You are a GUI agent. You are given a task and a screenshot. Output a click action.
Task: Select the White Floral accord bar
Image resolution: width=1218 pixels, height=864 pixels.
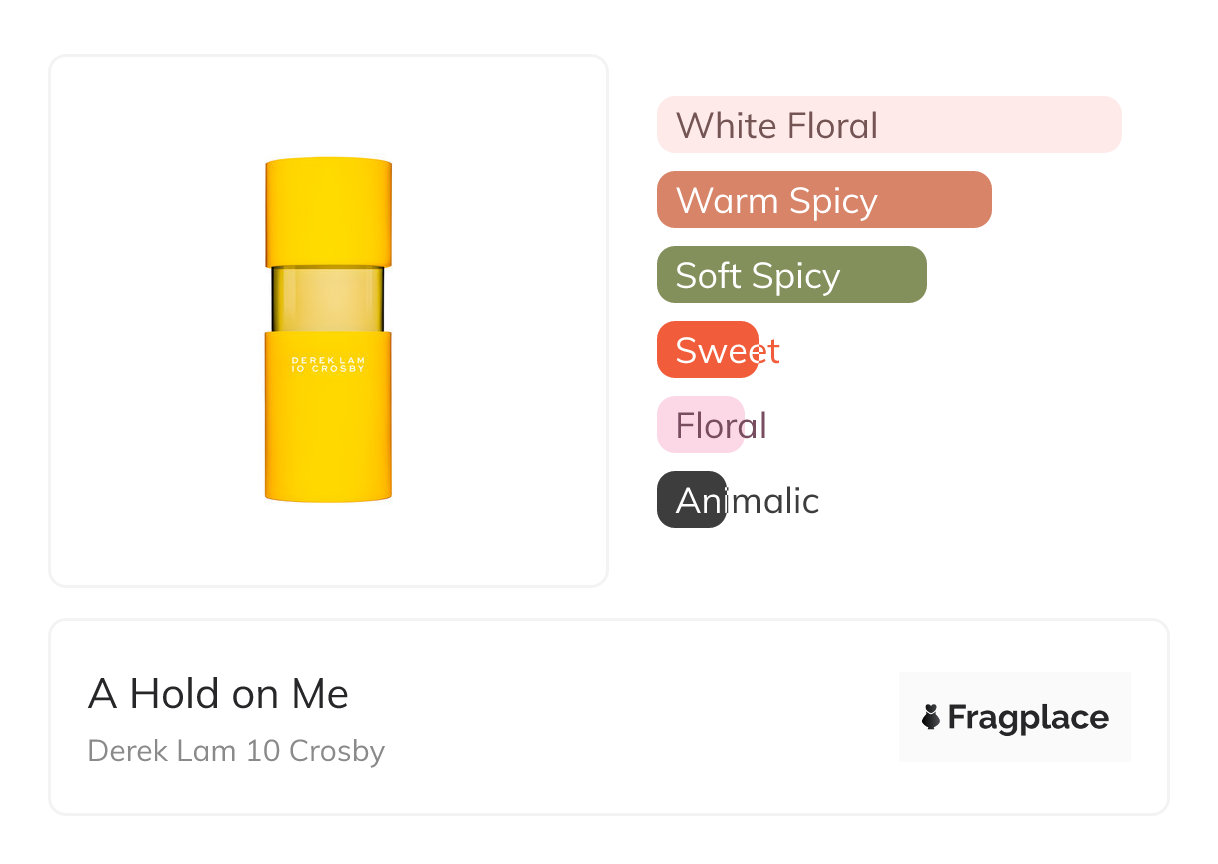889,125
